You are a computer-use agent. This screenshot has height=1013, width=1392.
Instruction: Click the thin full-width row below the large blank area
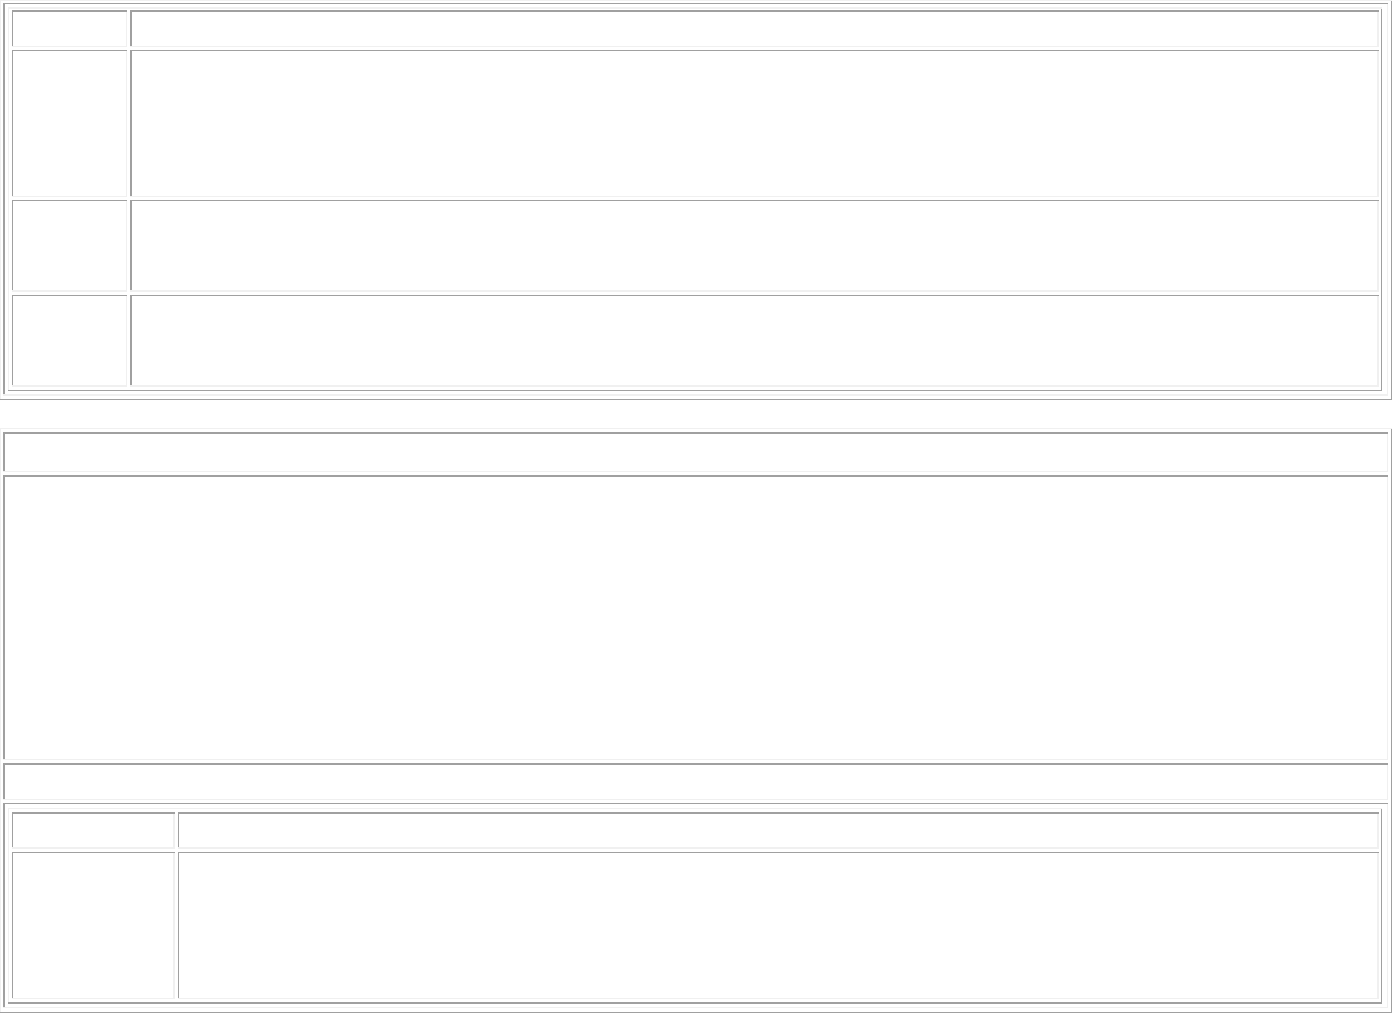[696, 781]
